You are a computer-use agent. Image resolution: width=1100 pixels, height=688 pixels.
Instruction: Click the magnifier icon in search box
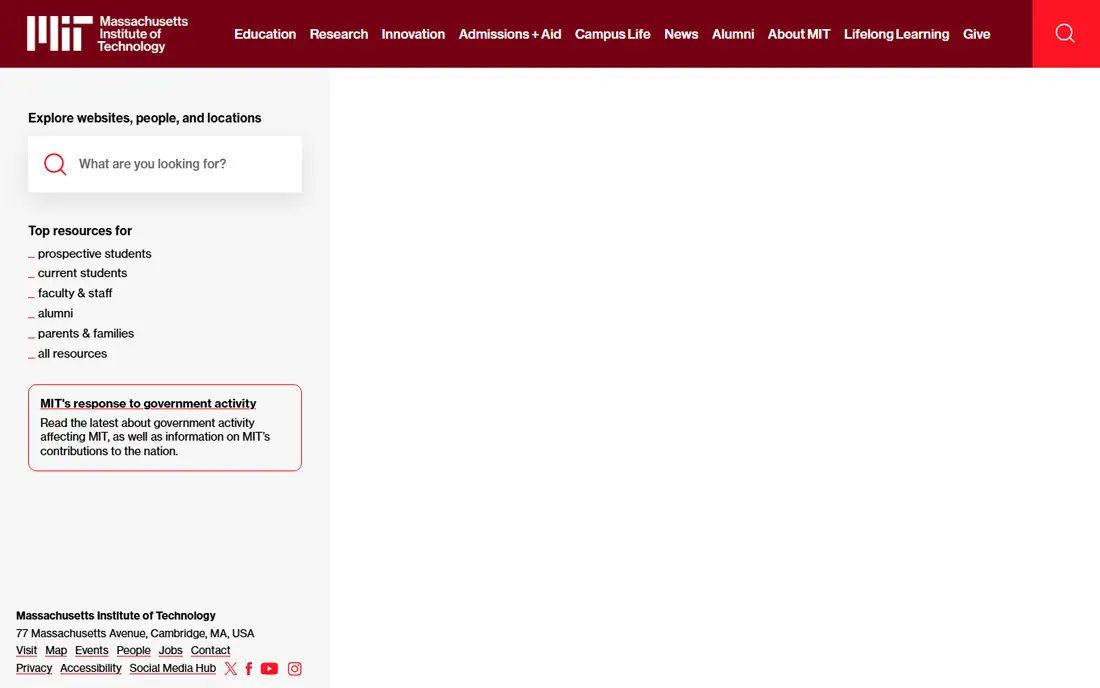coord(55,164)
